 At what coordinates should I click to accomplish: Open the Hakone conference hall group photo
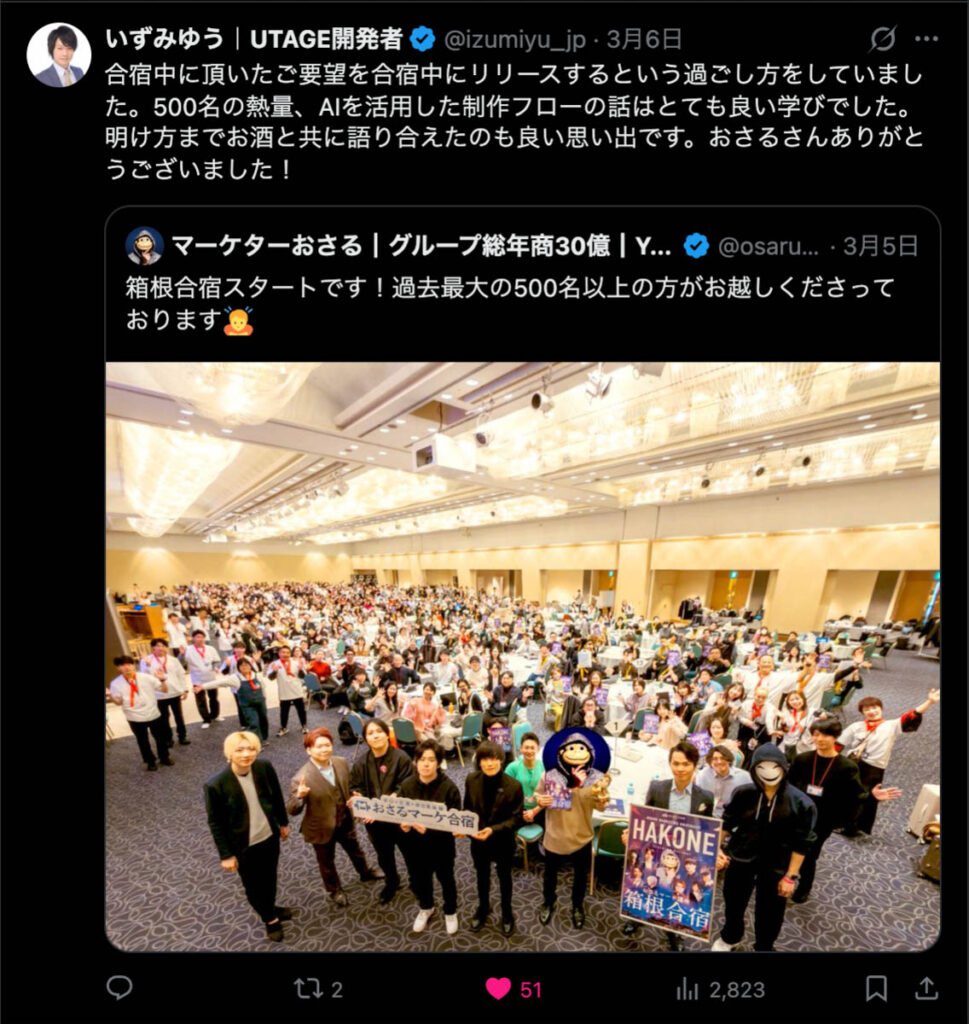(523, 656)
